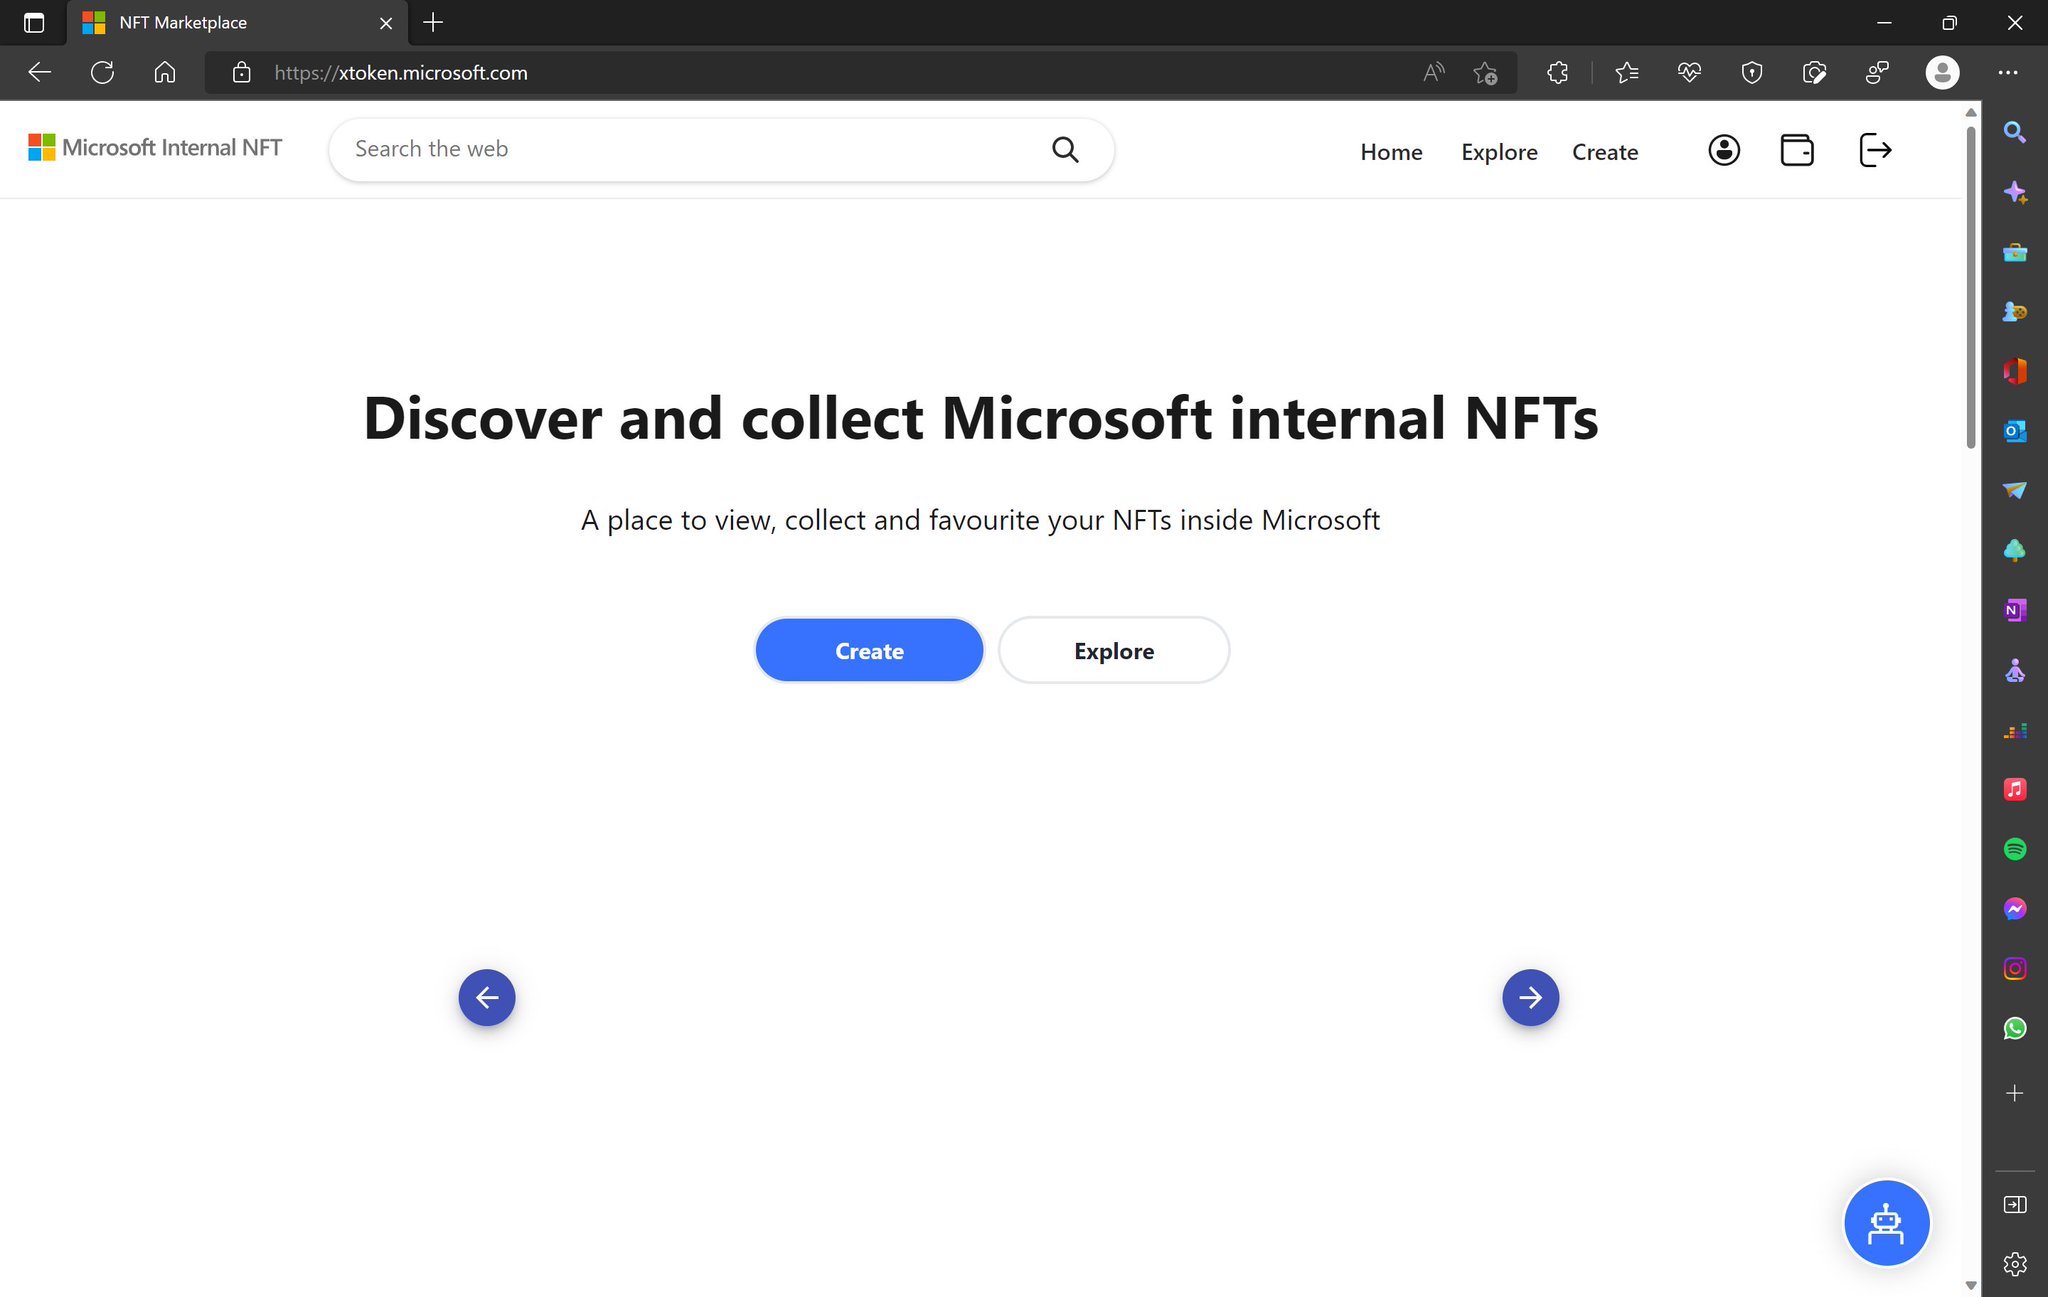This screenshot has height=1297, width=2048.
Task: Open the wallet icon in header
Action: (x=1796, y=150)
